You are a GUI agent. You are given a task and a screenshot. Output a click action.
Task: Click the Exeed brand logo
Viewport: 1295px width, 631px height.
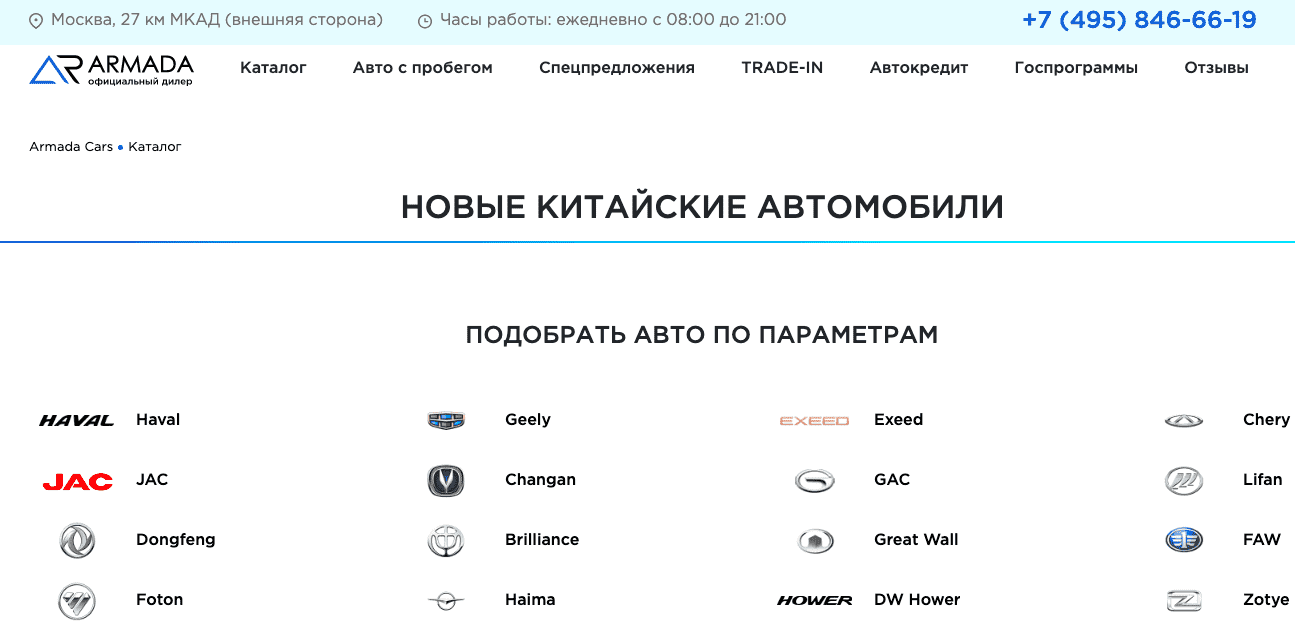tap(815, 419)
